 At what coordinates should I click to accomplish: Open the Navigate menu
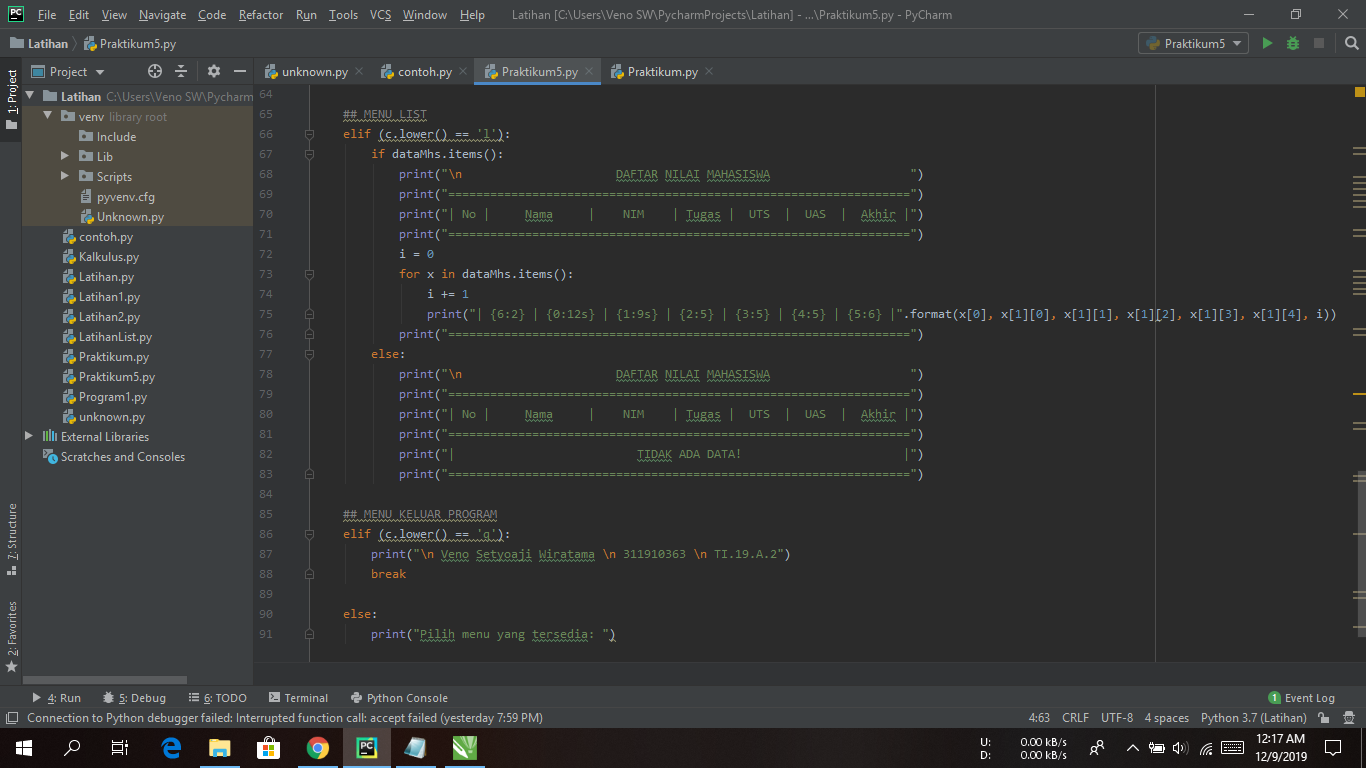tap(162, 15)
